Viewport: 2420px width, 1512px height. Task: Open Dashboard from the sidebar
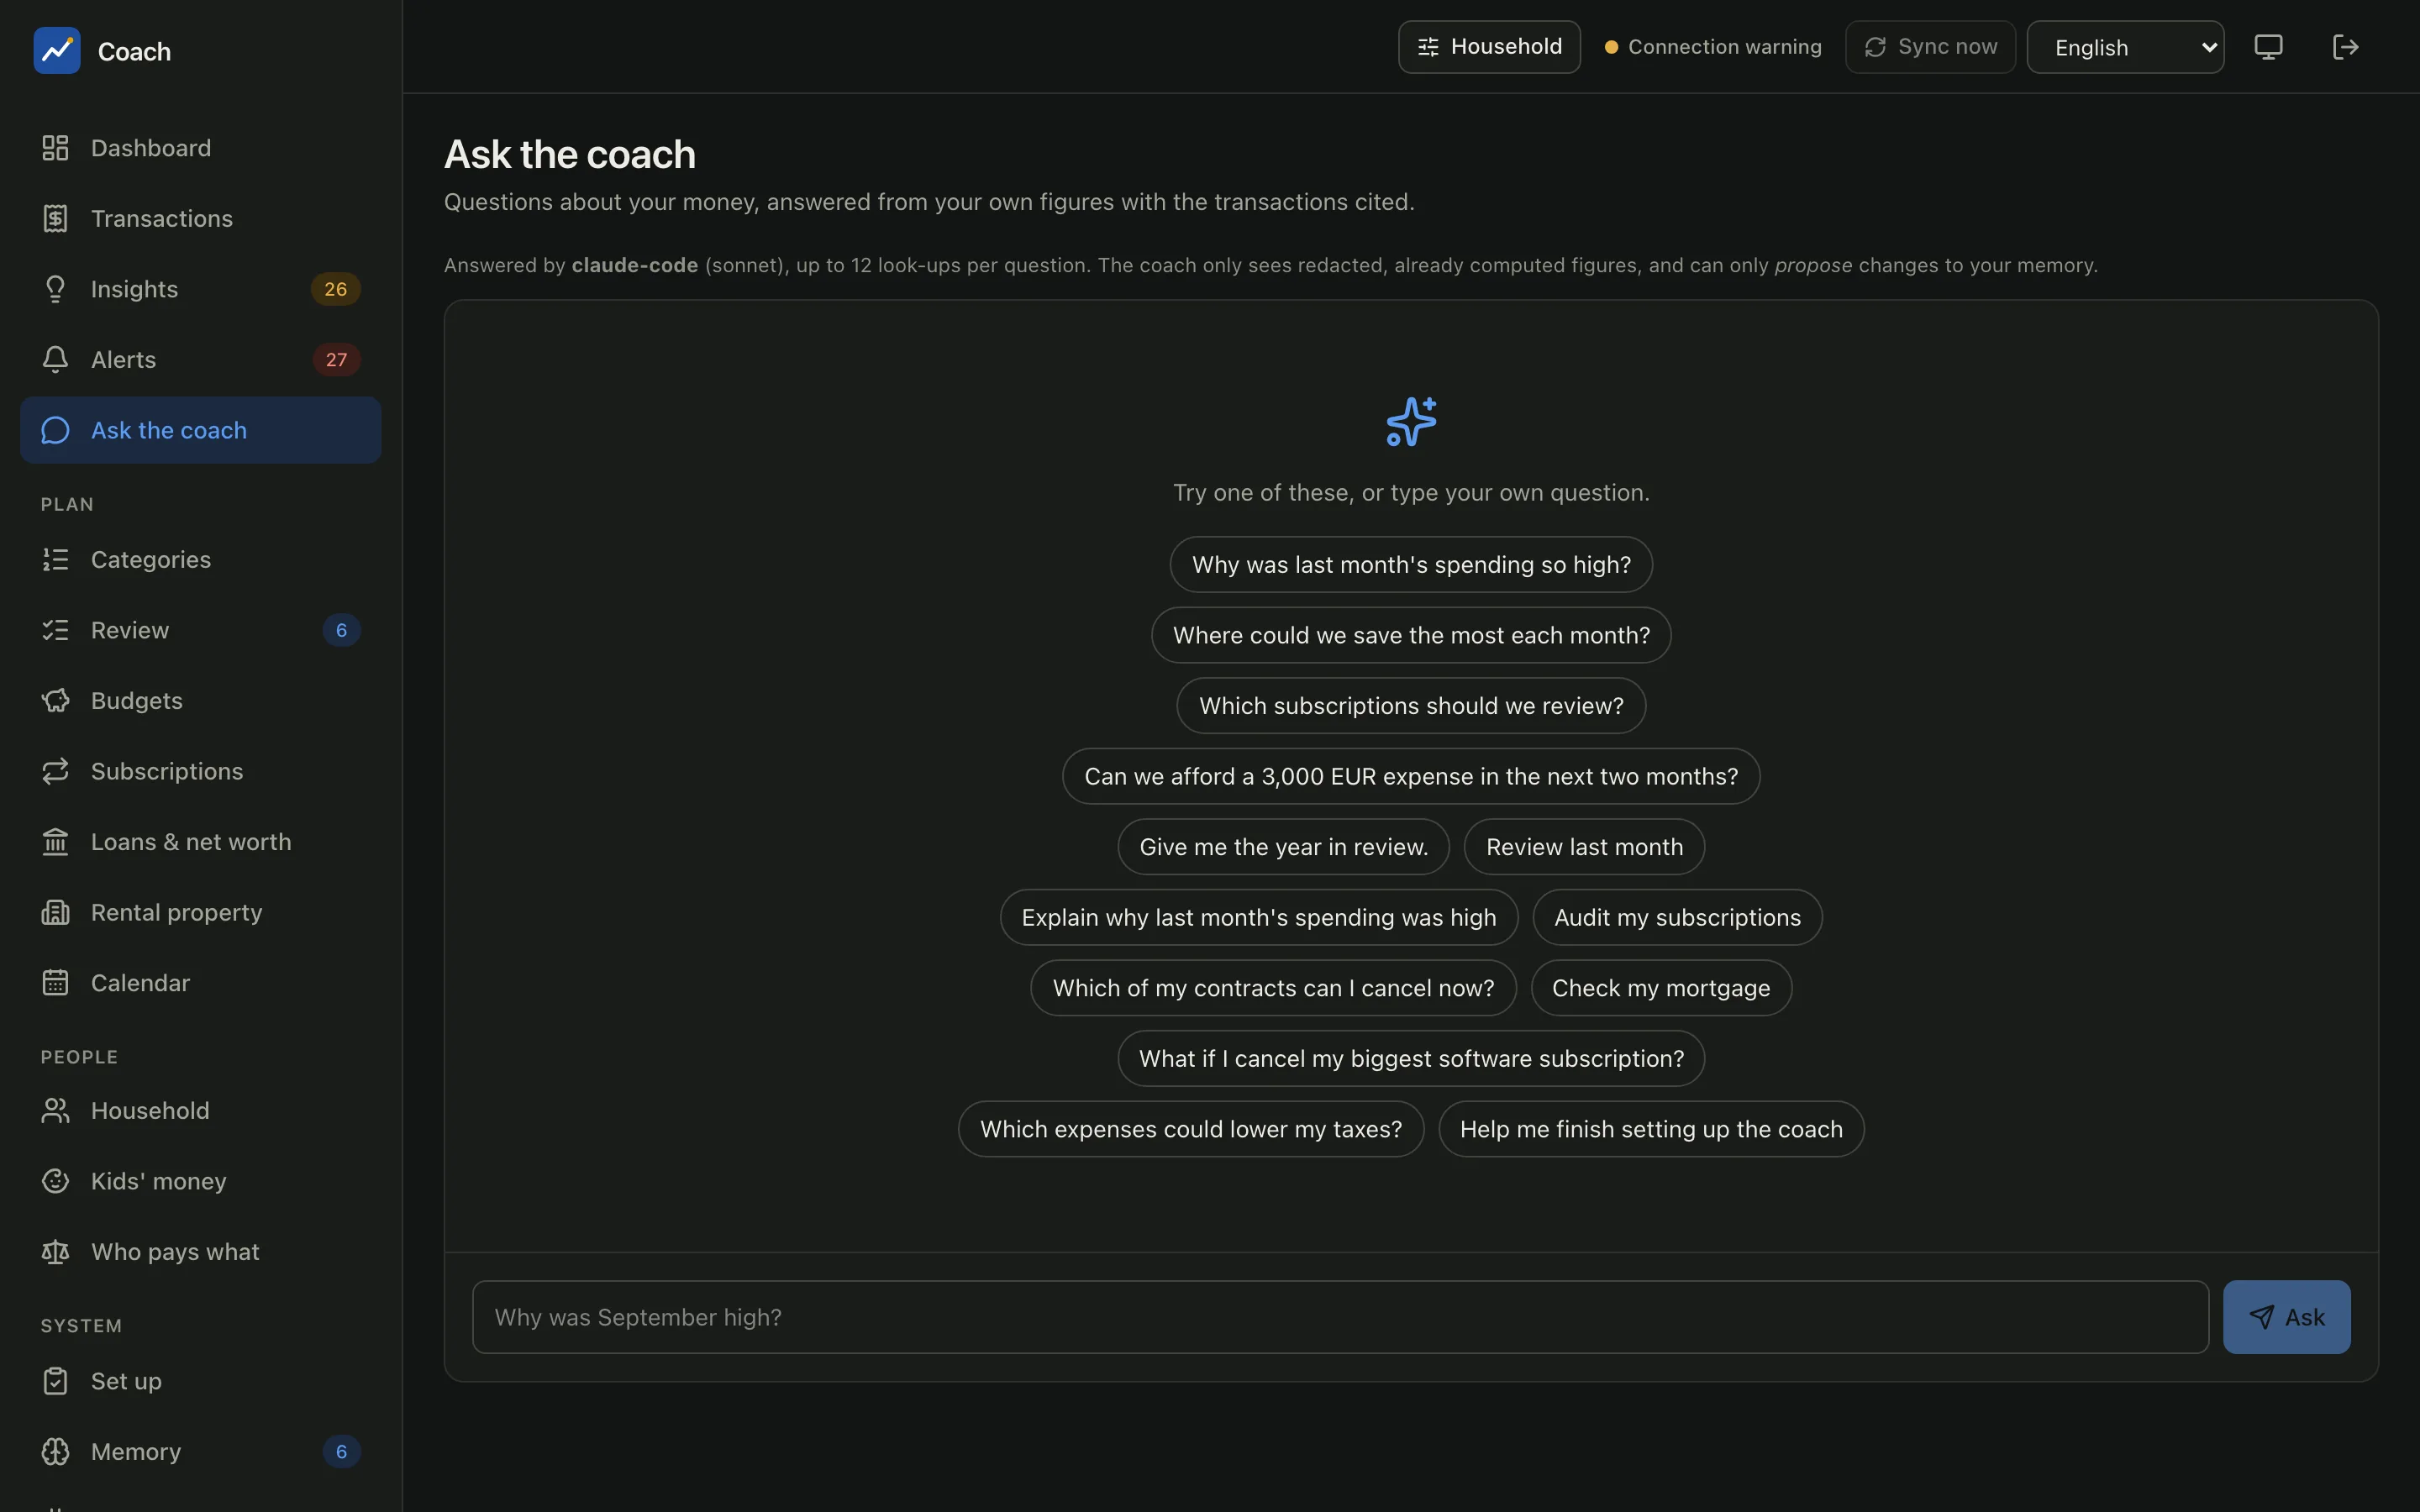pyautogui.click(x=200, y=148)
